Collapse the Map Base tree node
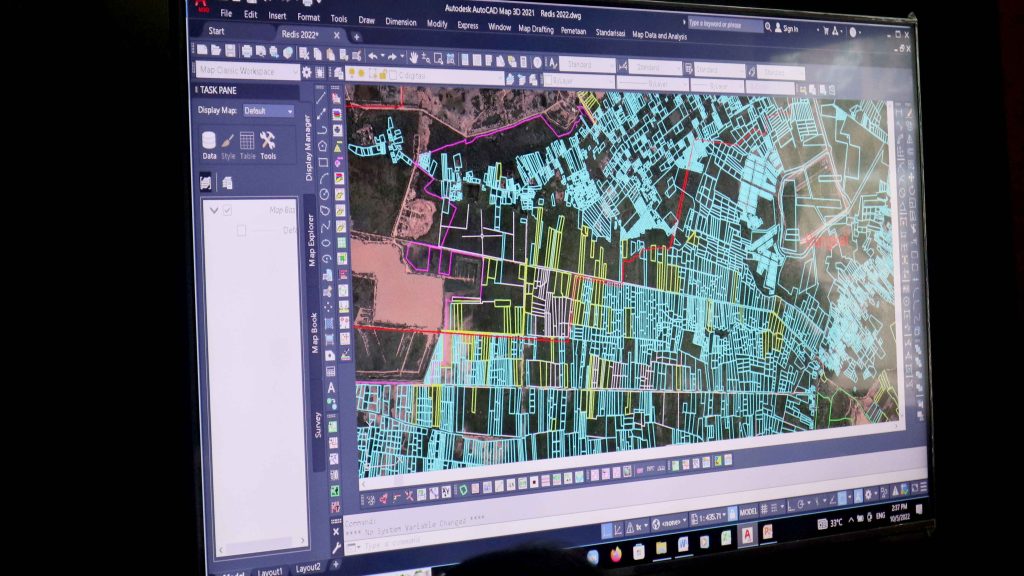Image resolution: width=1024 pixels, height=576 pixels. click(213, 210)
